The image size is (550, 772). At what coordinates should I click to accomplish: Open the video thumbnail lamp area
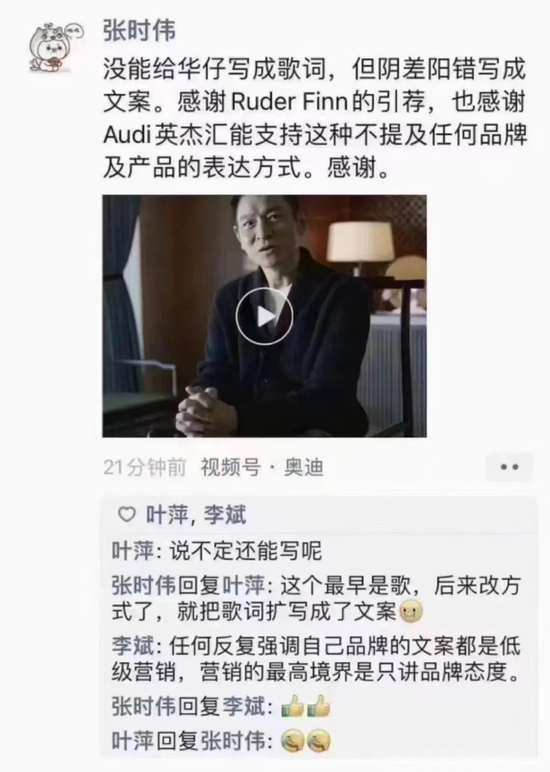360,246
